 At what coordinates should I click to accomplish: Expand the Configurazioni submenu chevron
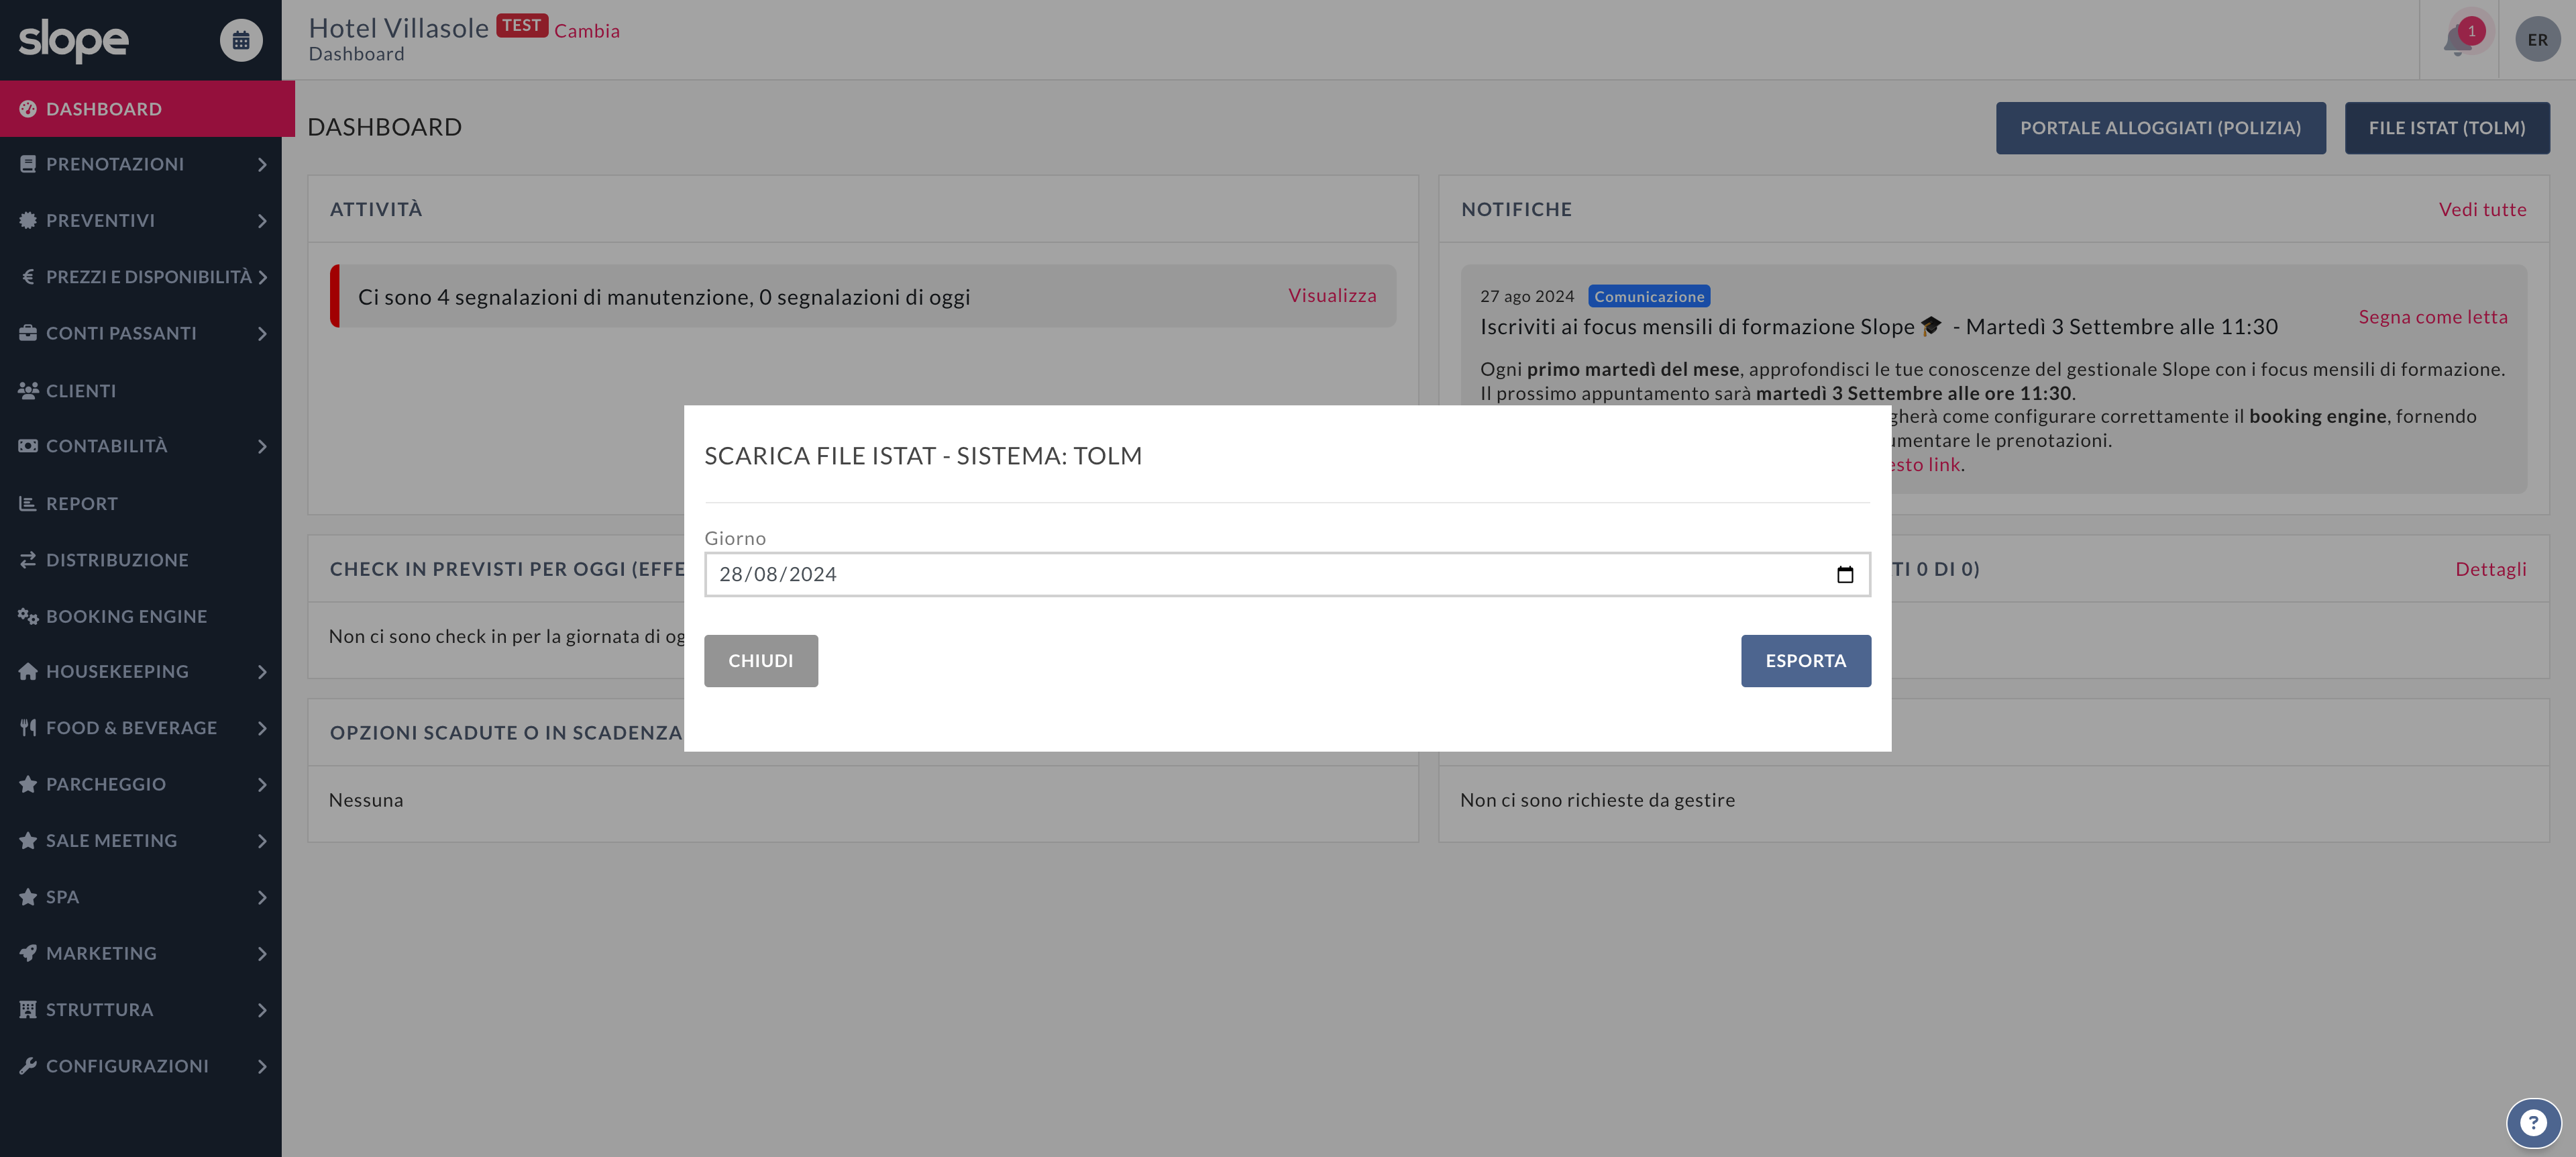(x=262, y=1066)
